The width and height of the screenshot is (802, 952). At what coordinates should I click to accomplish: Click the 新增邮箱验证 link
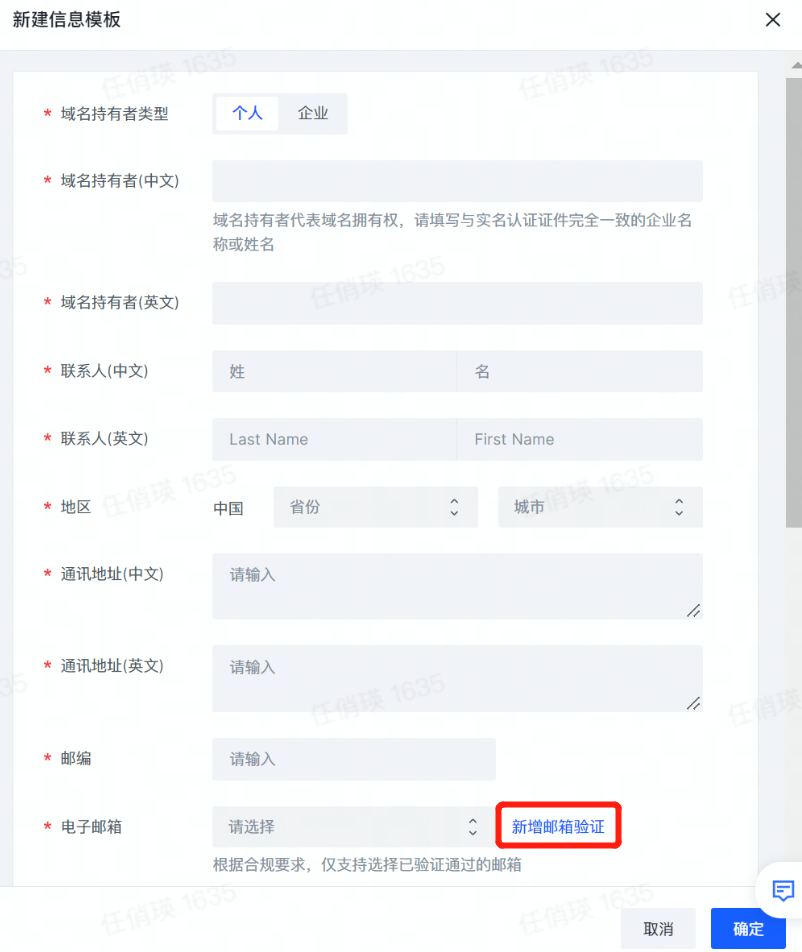click(558, 827)
